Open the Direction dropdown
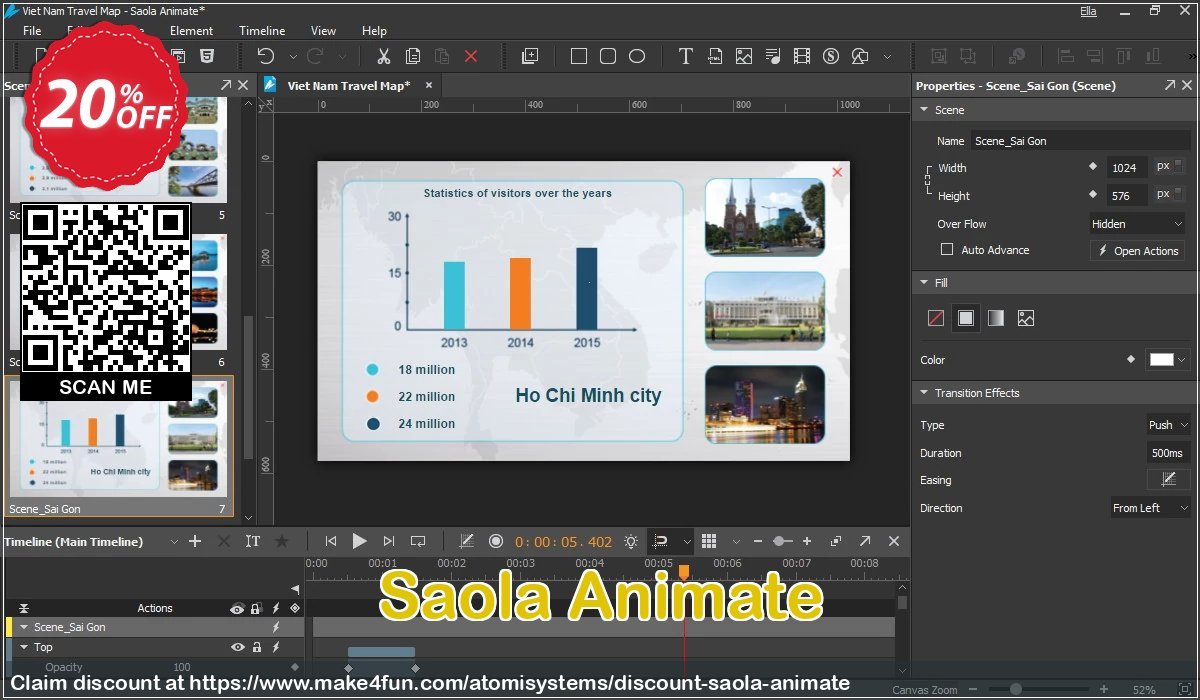Image resolution: width=1200 pixels, height=700 pixels. click(x=1151, y=508)
